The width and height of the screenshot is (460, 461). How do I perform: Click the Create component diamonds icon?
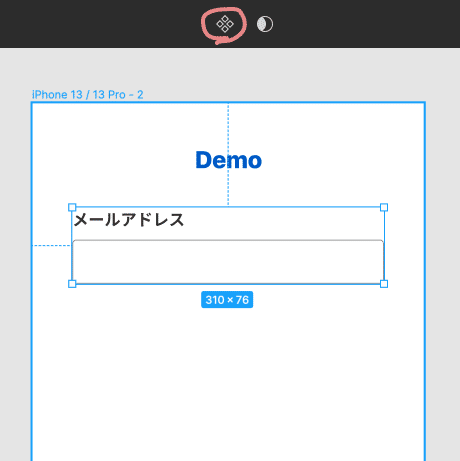tap(225, 24)
